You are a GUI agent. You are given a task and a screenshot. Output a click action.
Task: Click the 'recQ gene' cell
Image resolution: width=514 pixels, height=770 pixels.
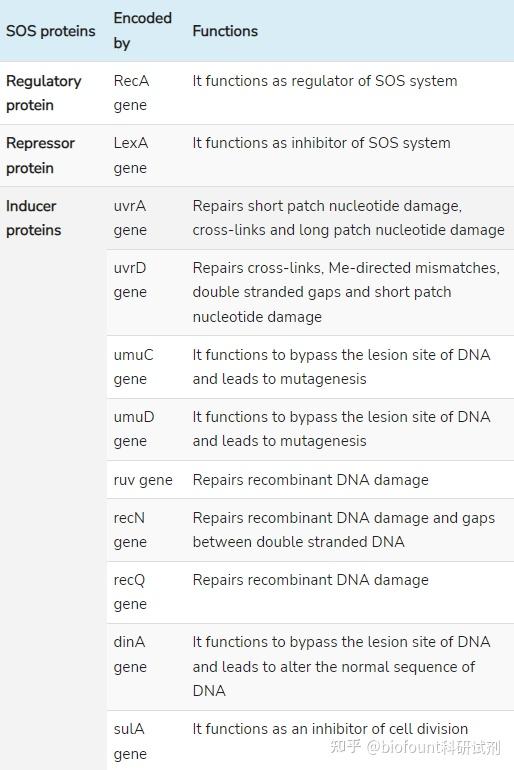click(x=130, y=592)
